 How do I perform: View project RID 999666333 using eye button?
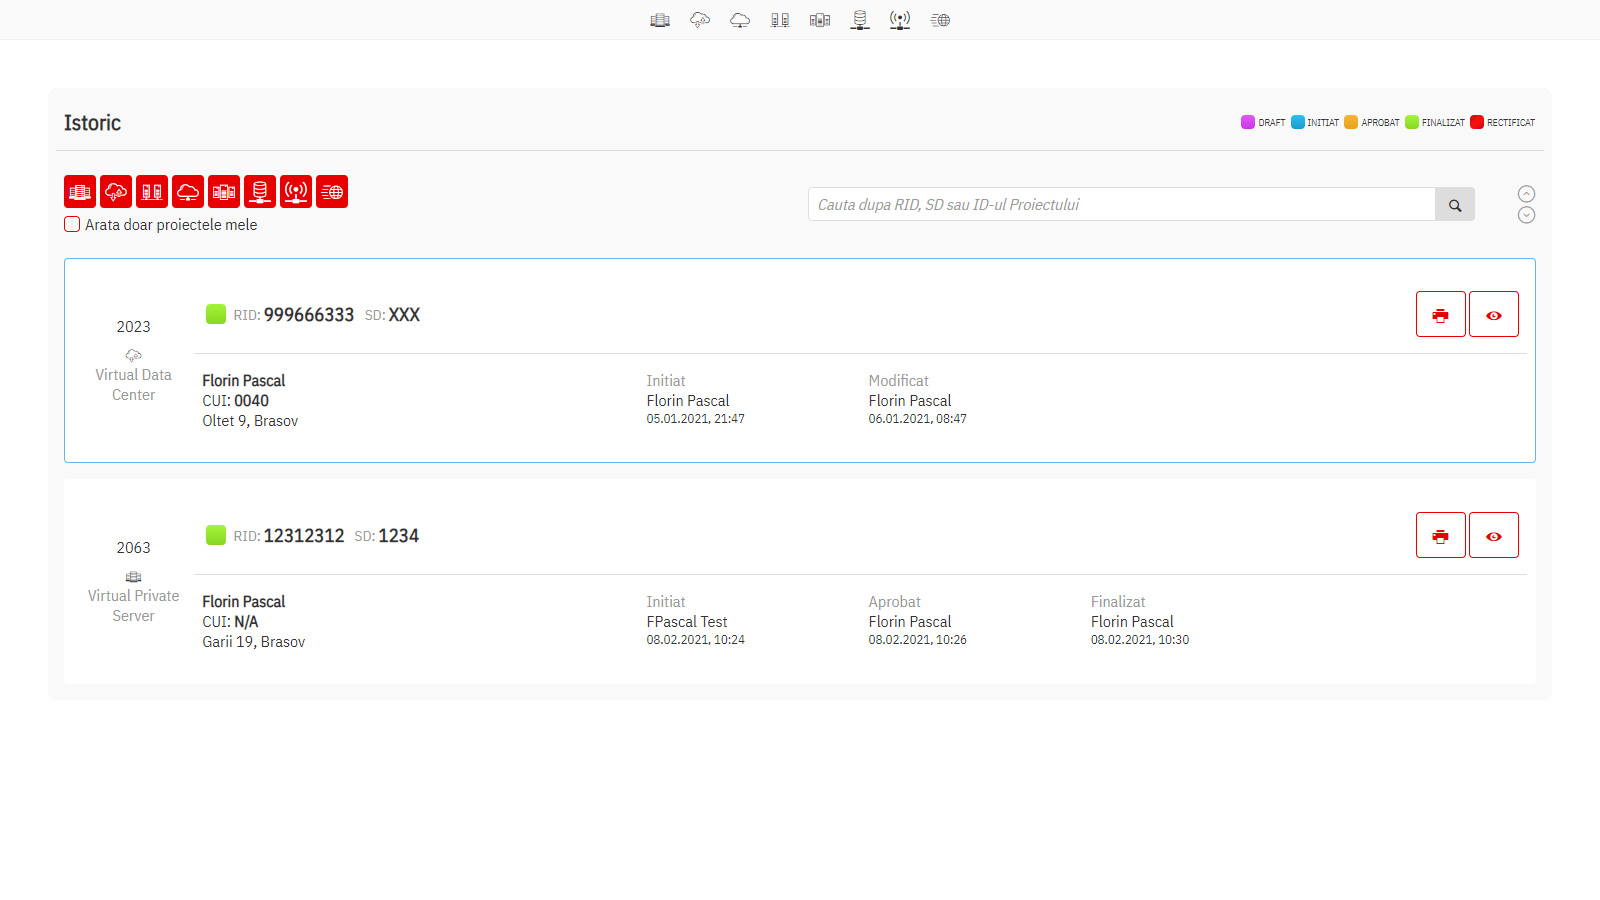[1493, 314]
